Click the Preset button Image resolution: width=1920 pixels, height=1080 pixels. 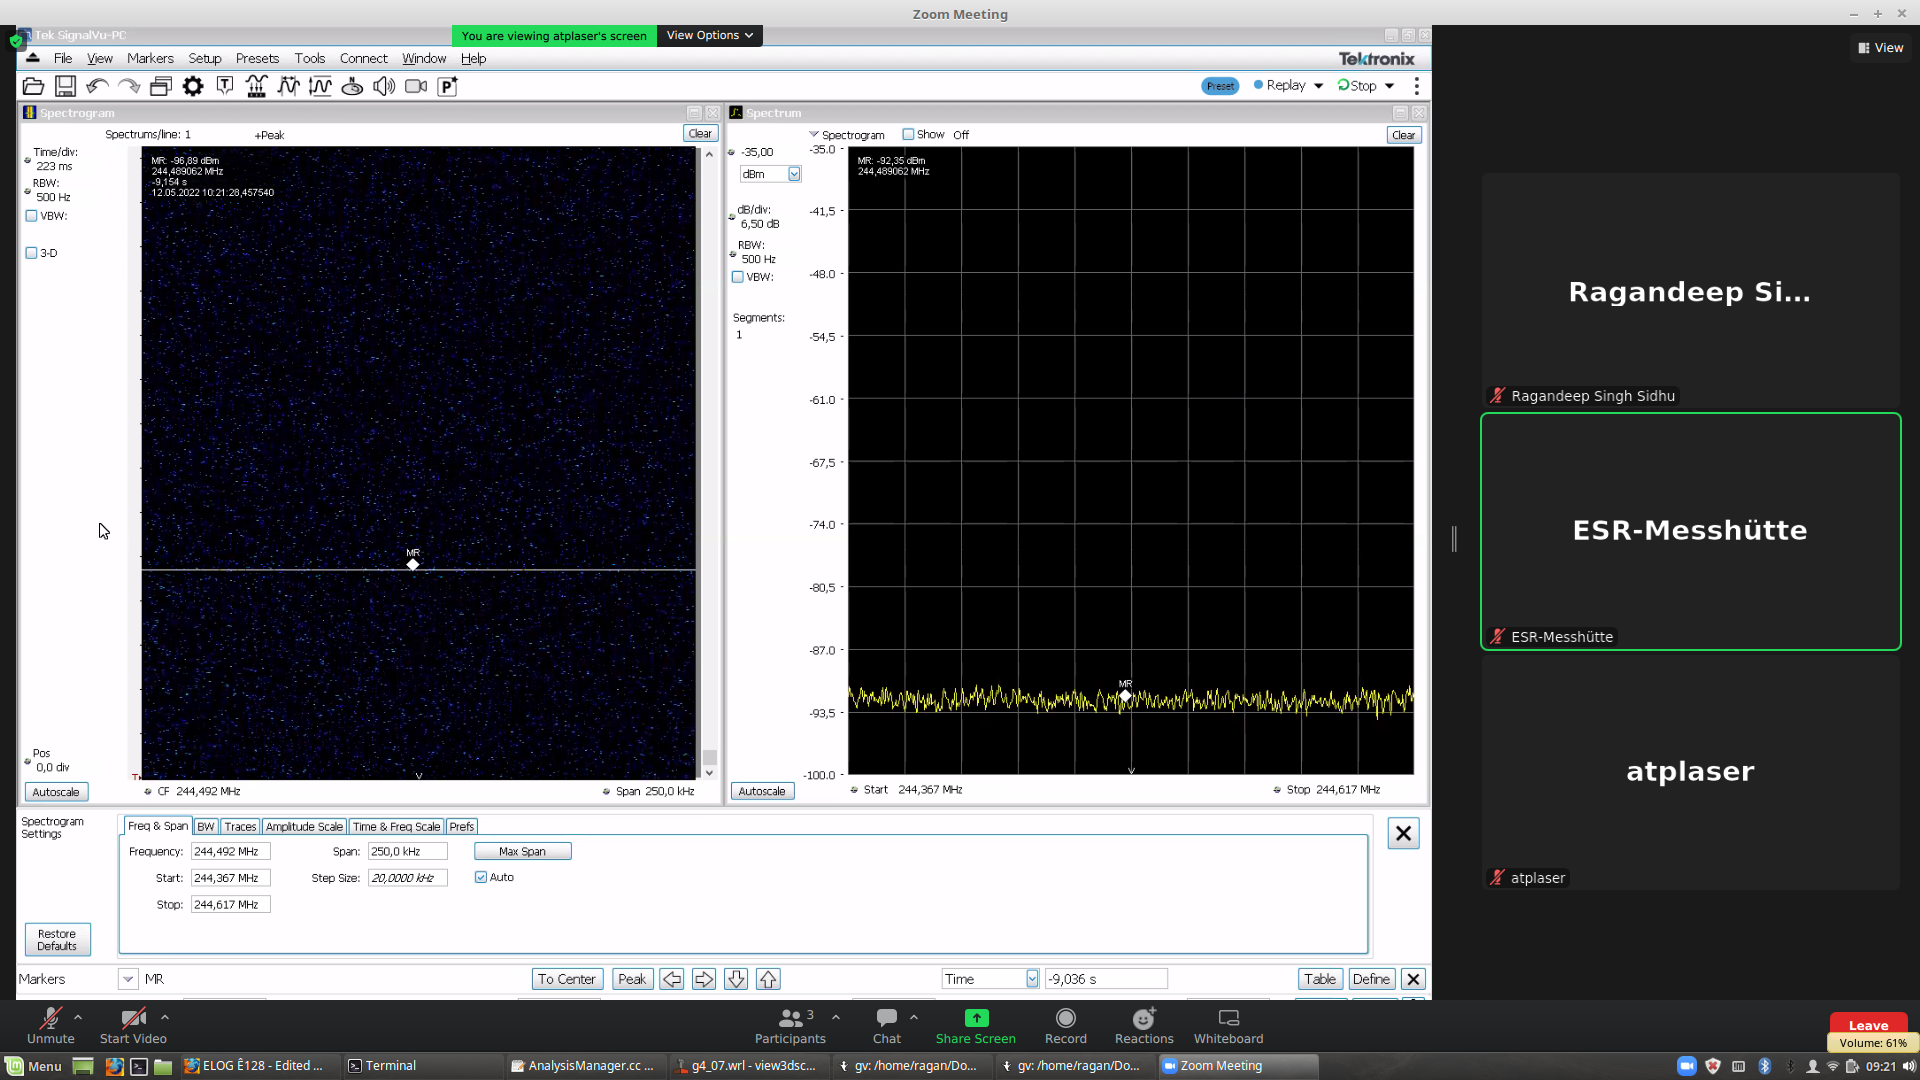pyautogui.click(x=1220, y=86)
